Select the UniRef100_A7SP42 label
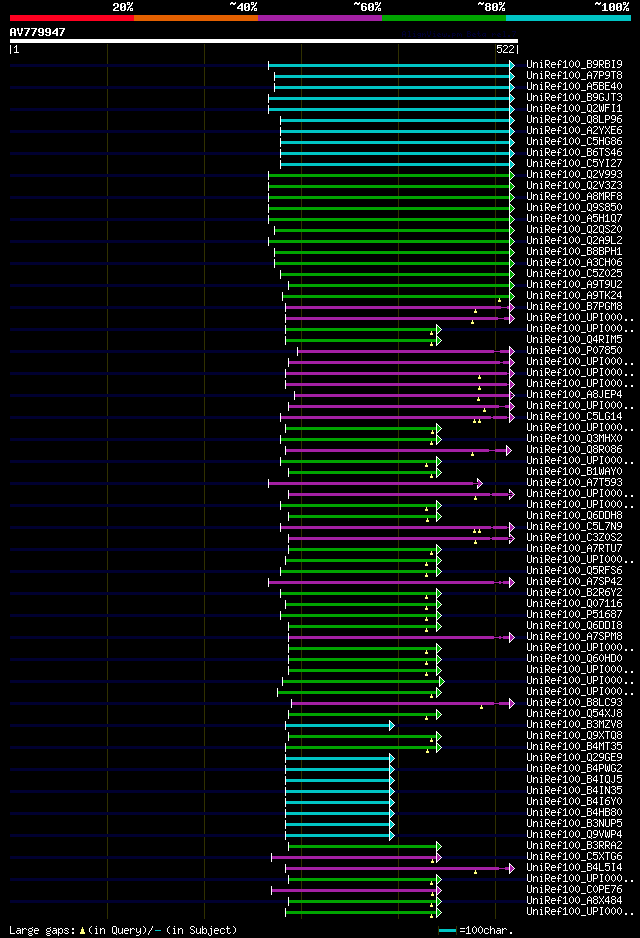Viewport: 640px width, 938px height. [x=574, y=582]
